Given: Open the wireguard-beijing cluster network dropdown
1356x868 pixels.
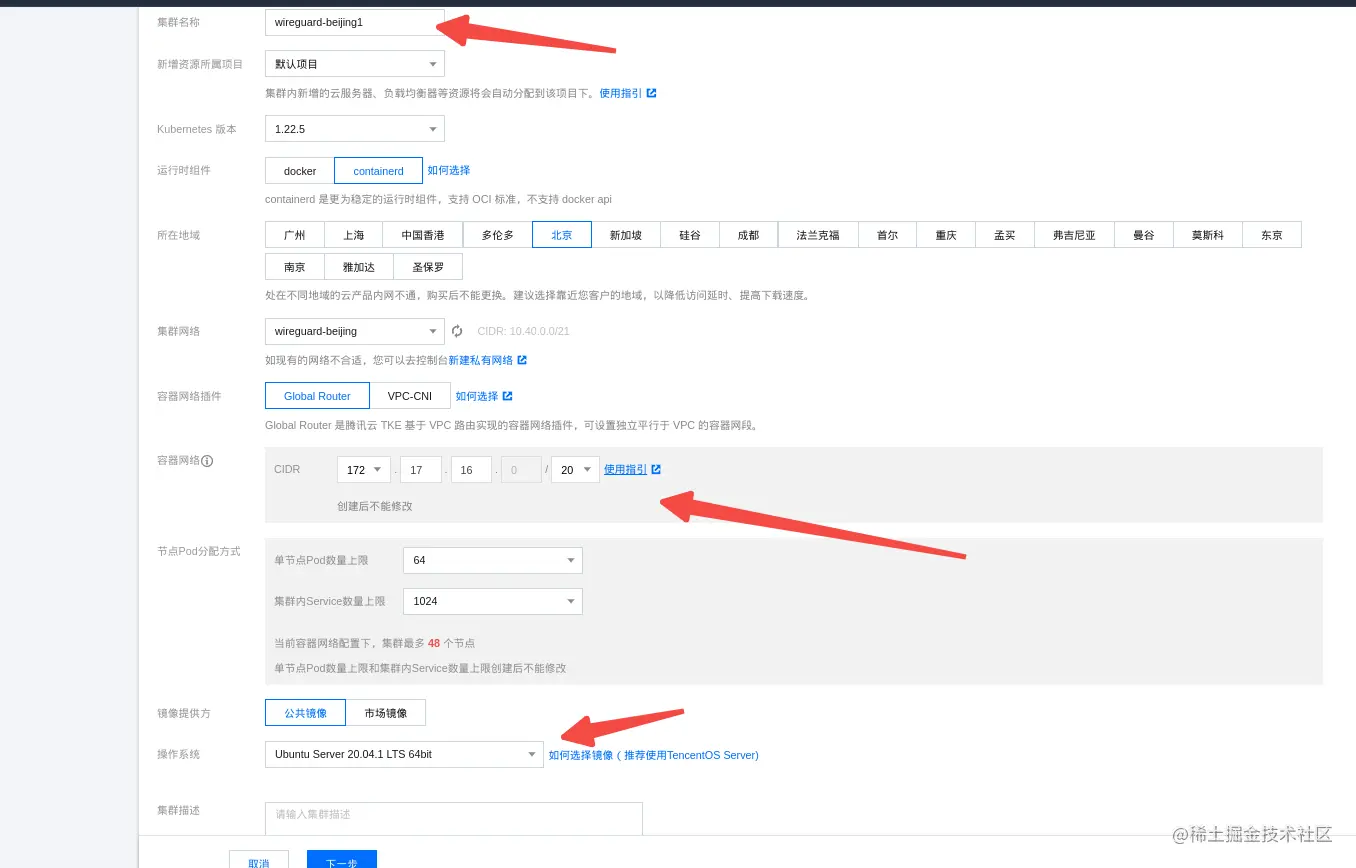Looking at the screenshot, I should [354, 331].
